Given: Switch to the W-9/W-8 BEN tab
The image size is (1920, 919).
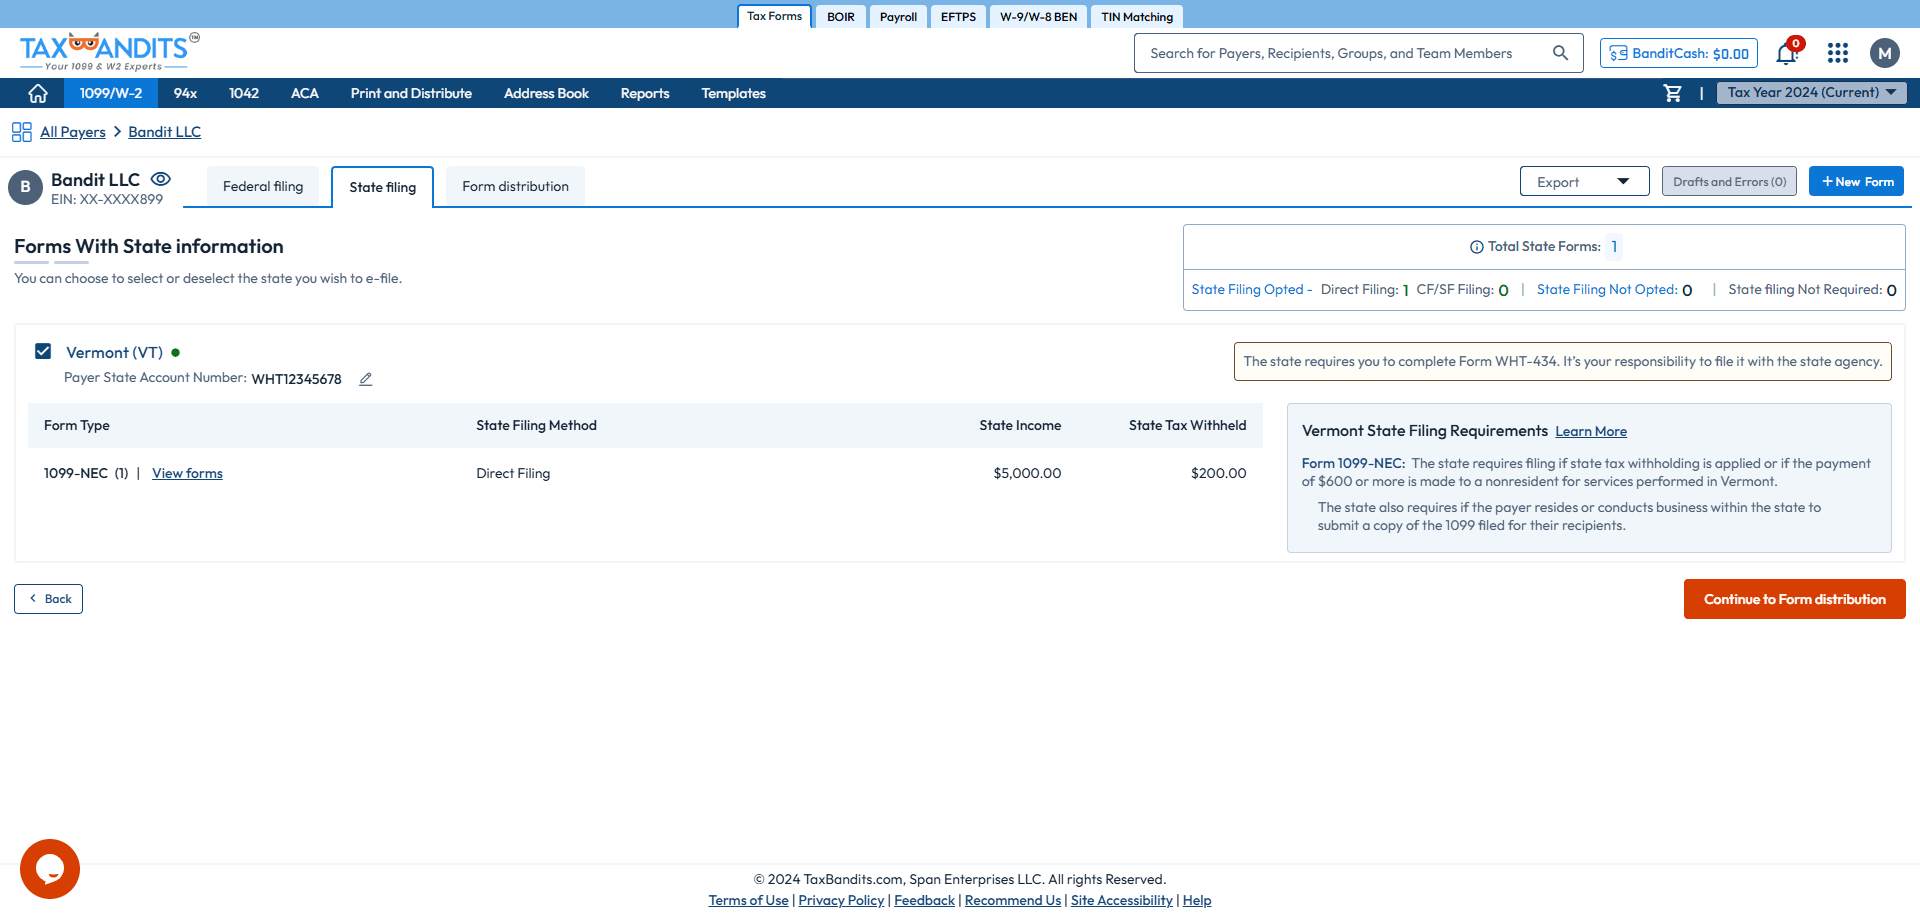Looking at the screenshot, I should pos(1038,17).
